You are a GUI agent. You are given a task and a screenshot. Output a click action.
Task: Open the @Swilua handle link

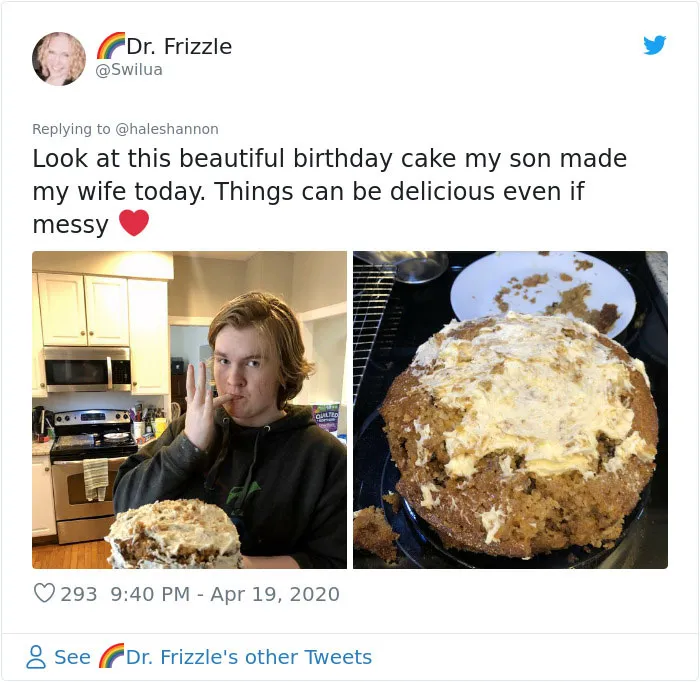coord(129,70)
